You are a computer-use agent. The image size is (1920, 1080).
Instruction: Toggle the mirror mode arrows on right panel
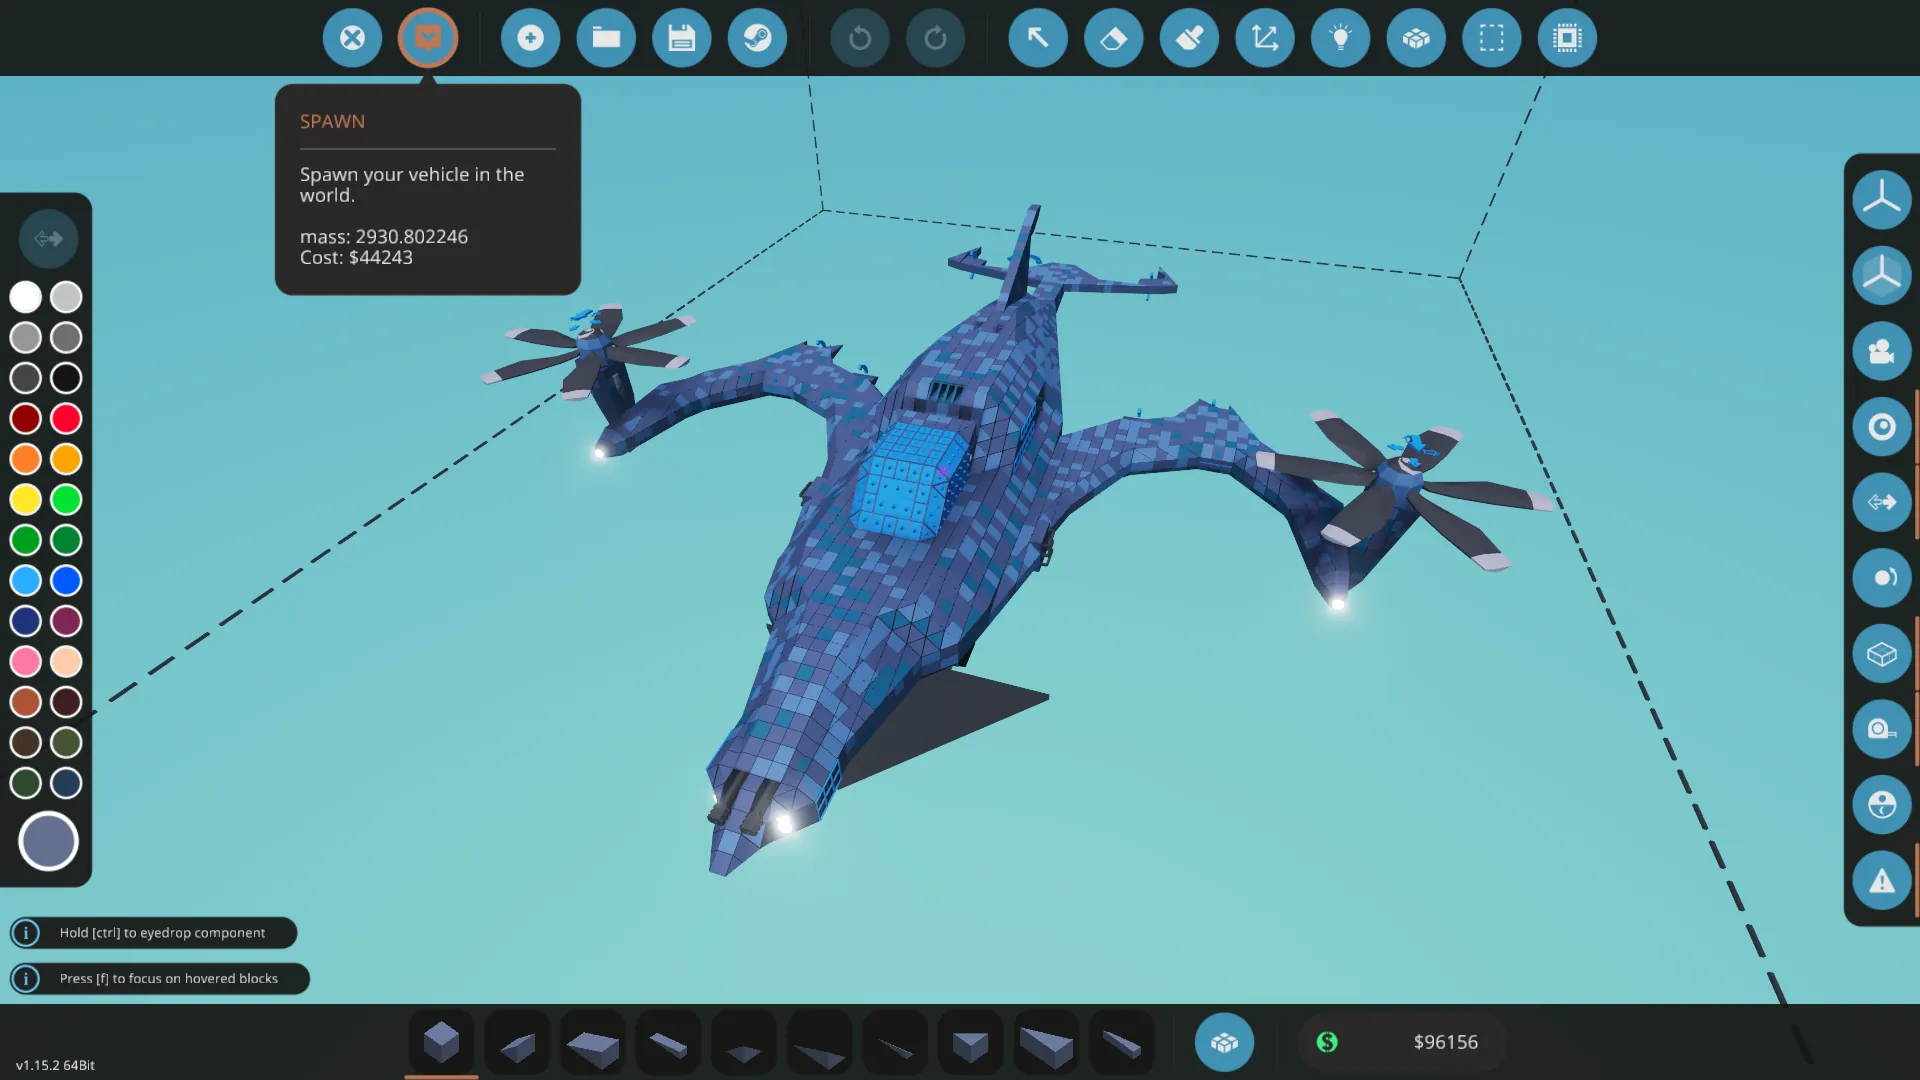[x=1881, y=502]
